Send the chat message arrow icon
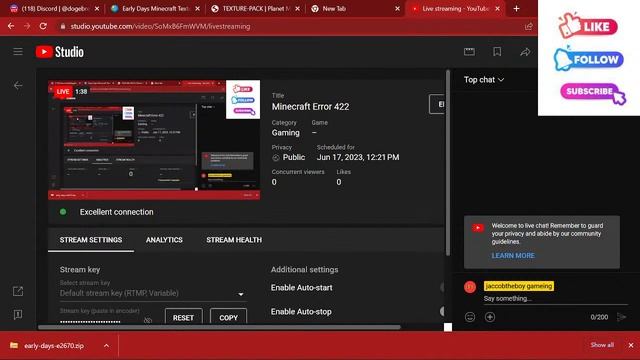The width and height of the screenshot is (640, 360). (622, 317)
